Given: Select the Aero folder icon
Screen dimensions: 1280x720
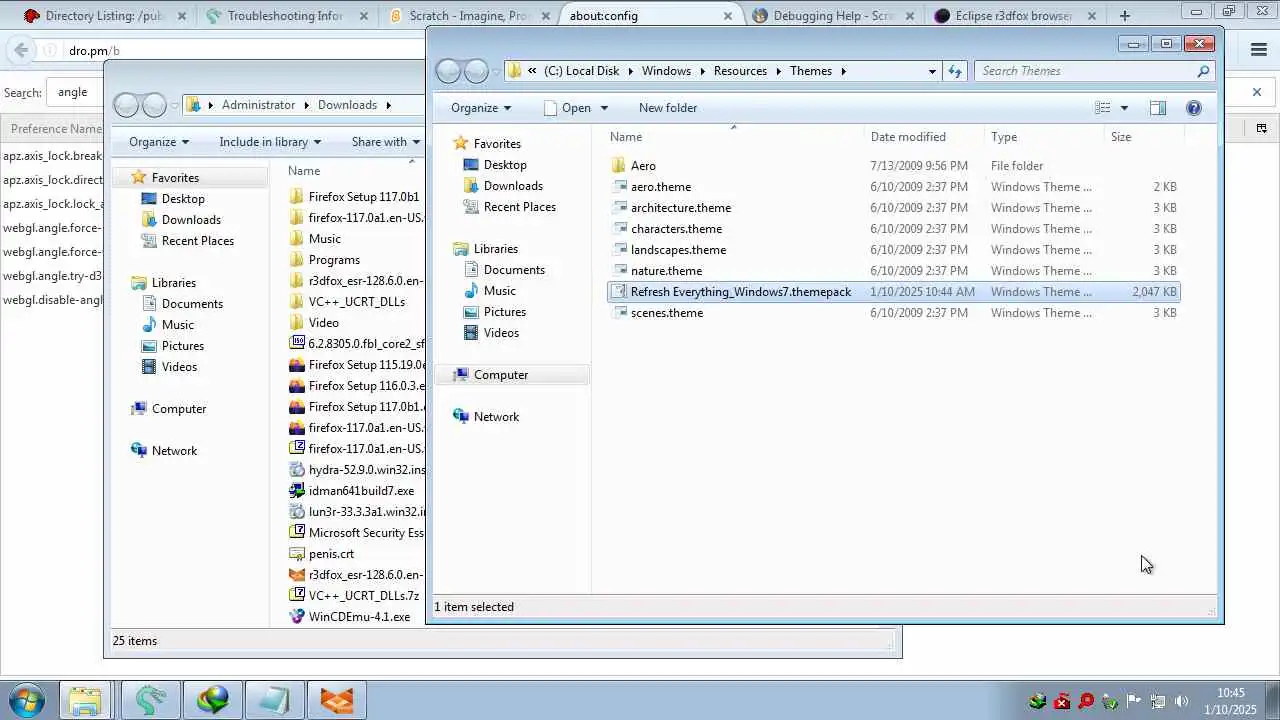Looking at the screenshot, I should (x=619, y=166).
